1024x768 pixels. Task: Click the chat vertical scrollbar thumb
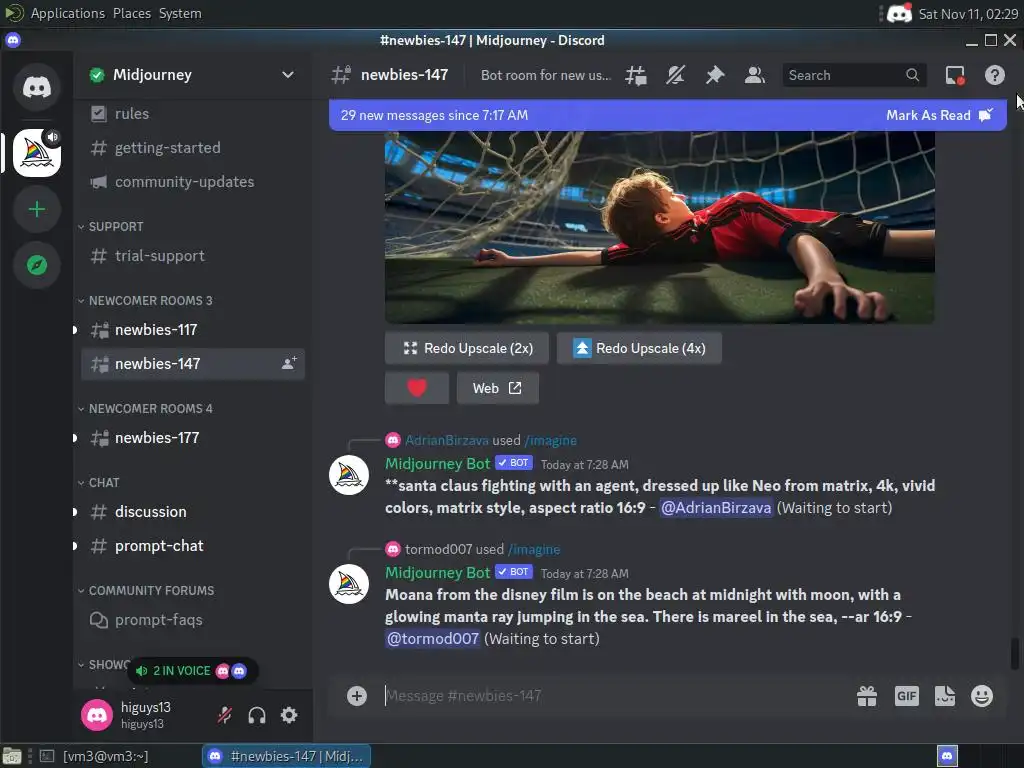pyautogui.click(x=1014, y=654)
